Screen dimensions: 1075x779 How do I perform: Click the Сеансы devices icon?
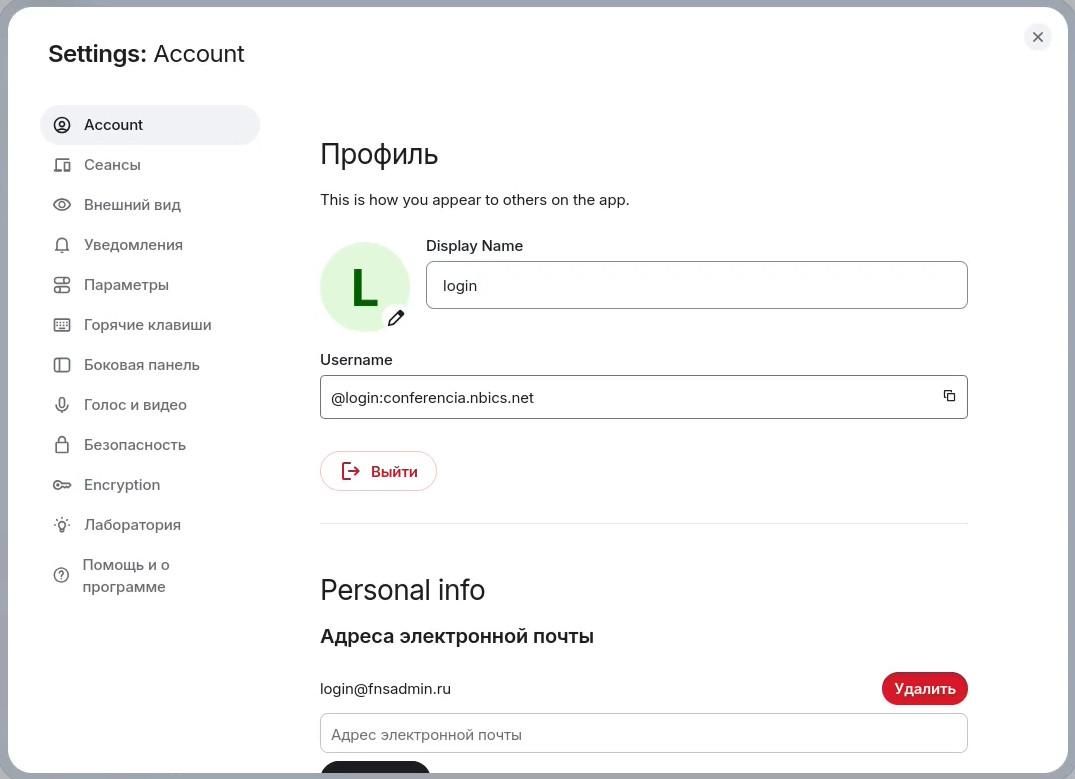pyautogui.click(x=62, y=165)
